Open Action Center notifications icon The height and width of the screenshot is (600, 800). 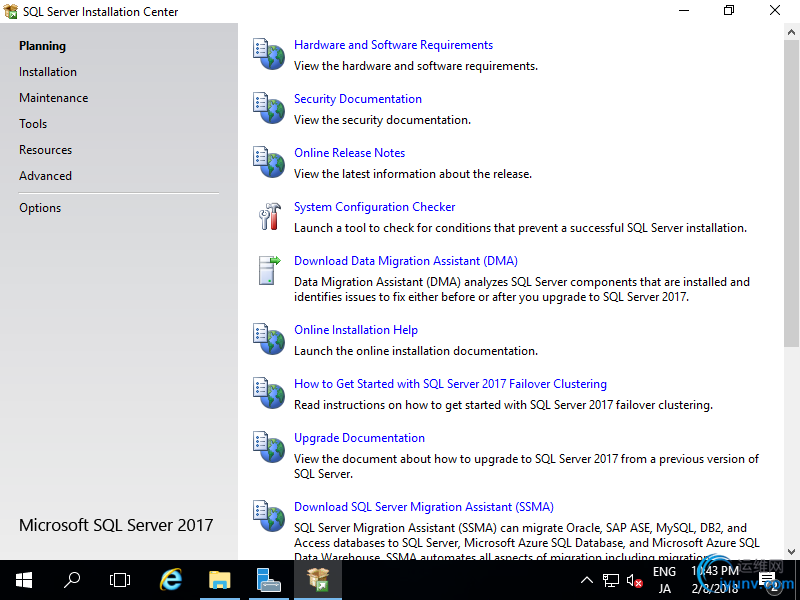[769, 581]
